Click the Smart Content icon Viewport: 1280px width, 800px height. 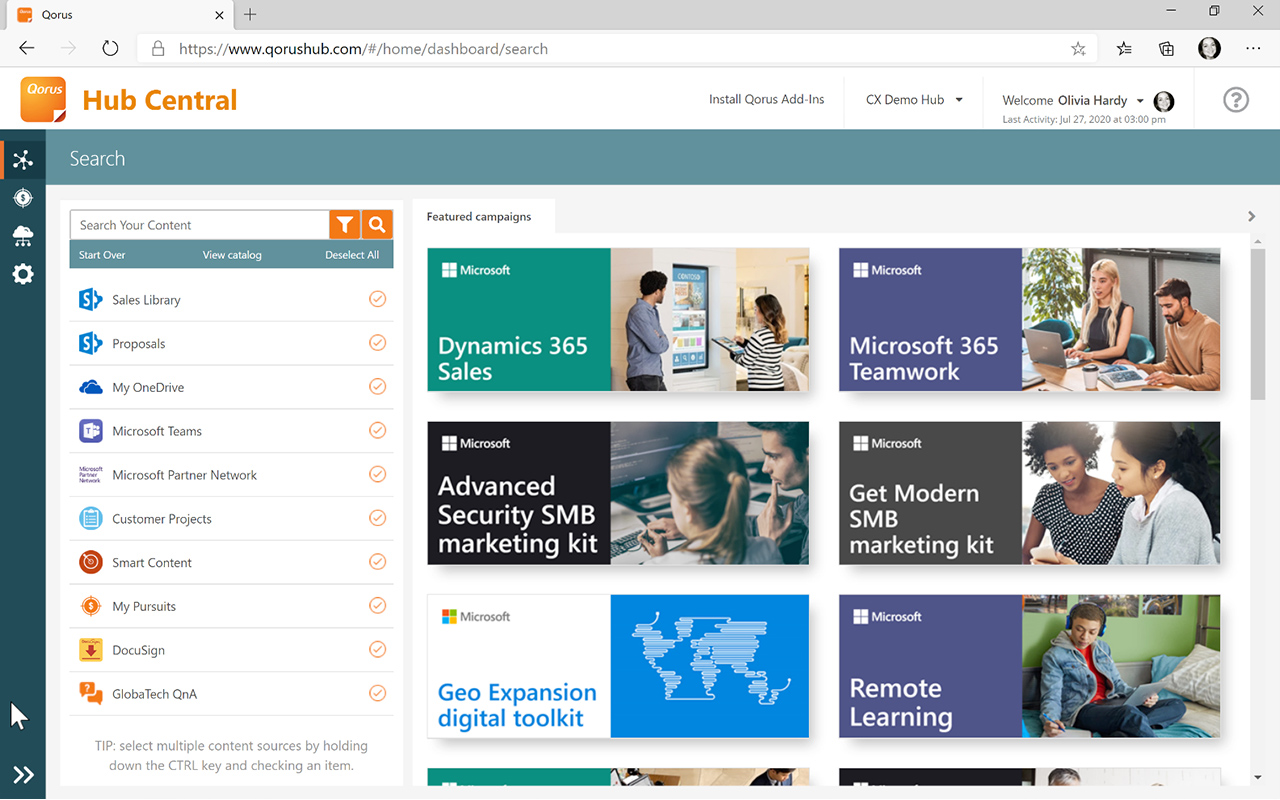[91, 562]
